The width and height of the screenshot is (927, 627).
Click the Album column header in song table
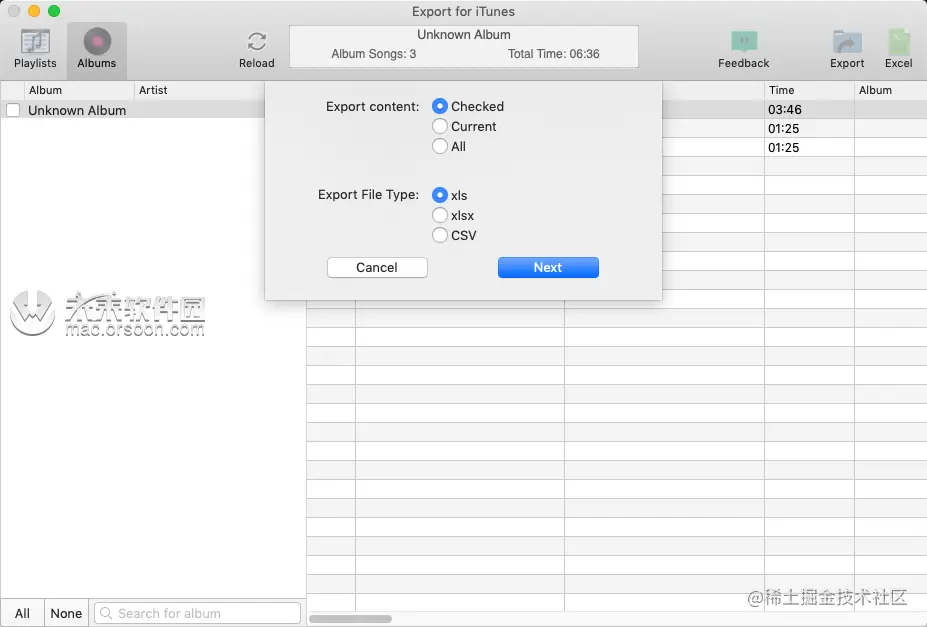[x=890, y=90]
